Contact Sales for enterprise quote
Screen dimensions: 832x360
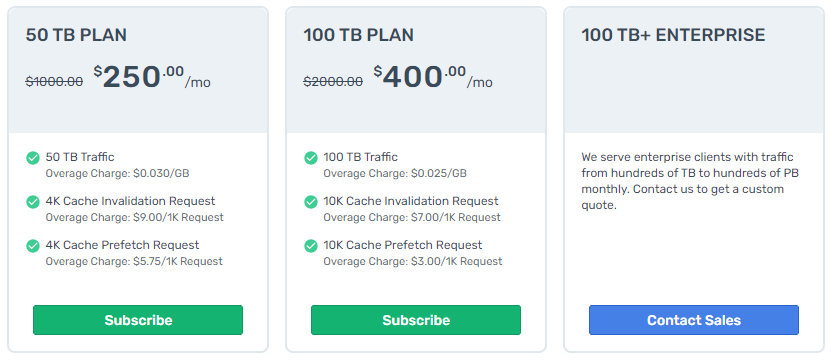click(694, 320)
